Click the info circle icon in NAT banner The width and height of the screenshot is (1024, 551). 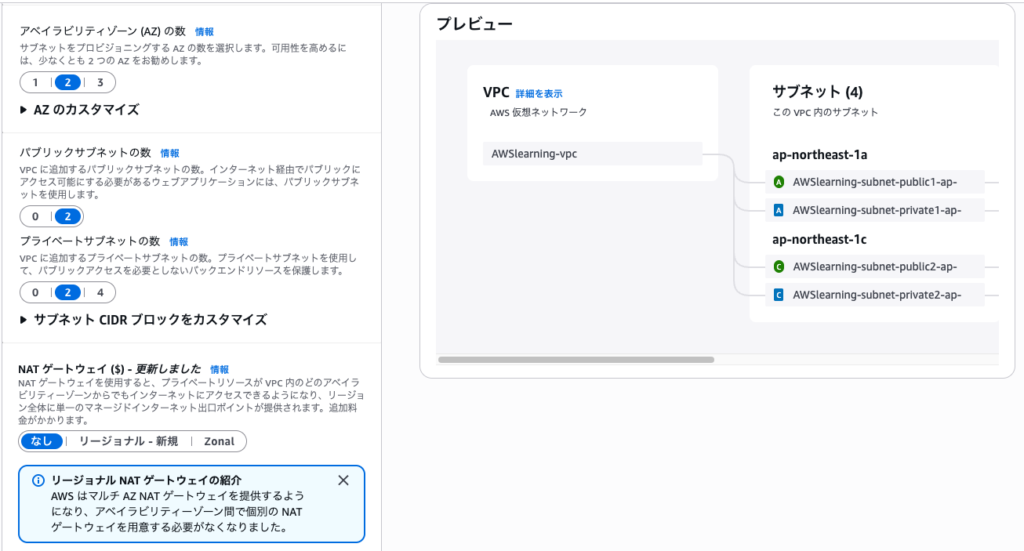click(x=37, y=481)
